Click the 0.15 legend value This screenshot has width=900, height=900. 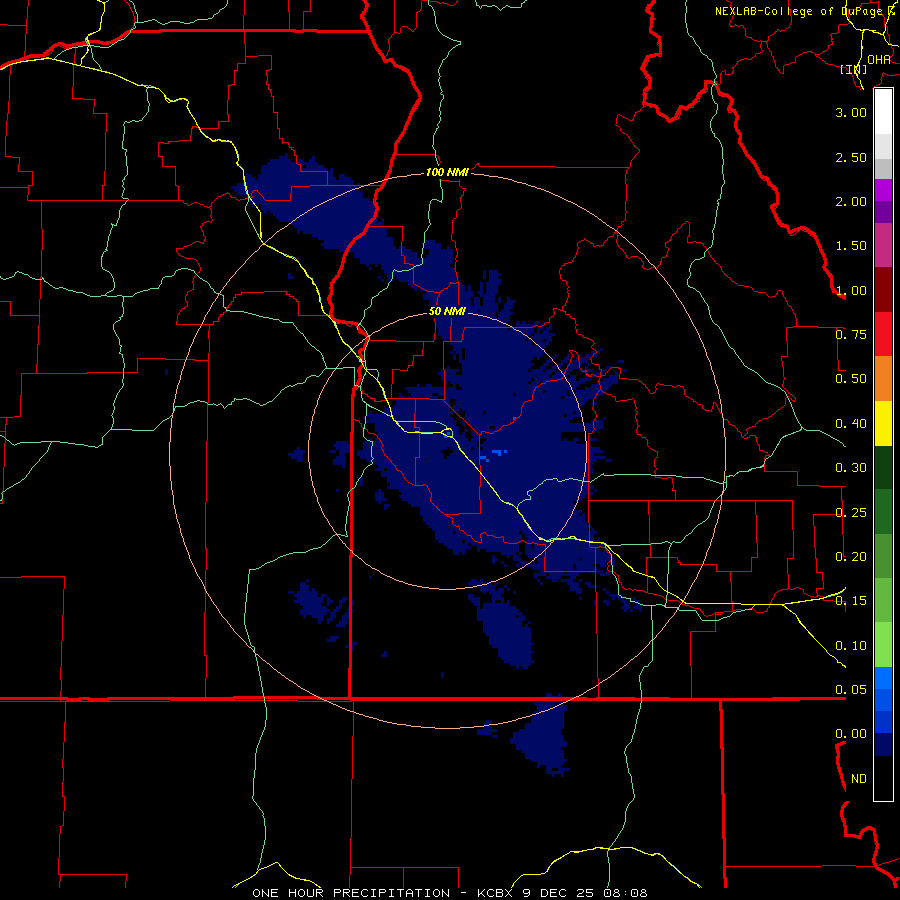pyautogui.click(x=851, y=601)
